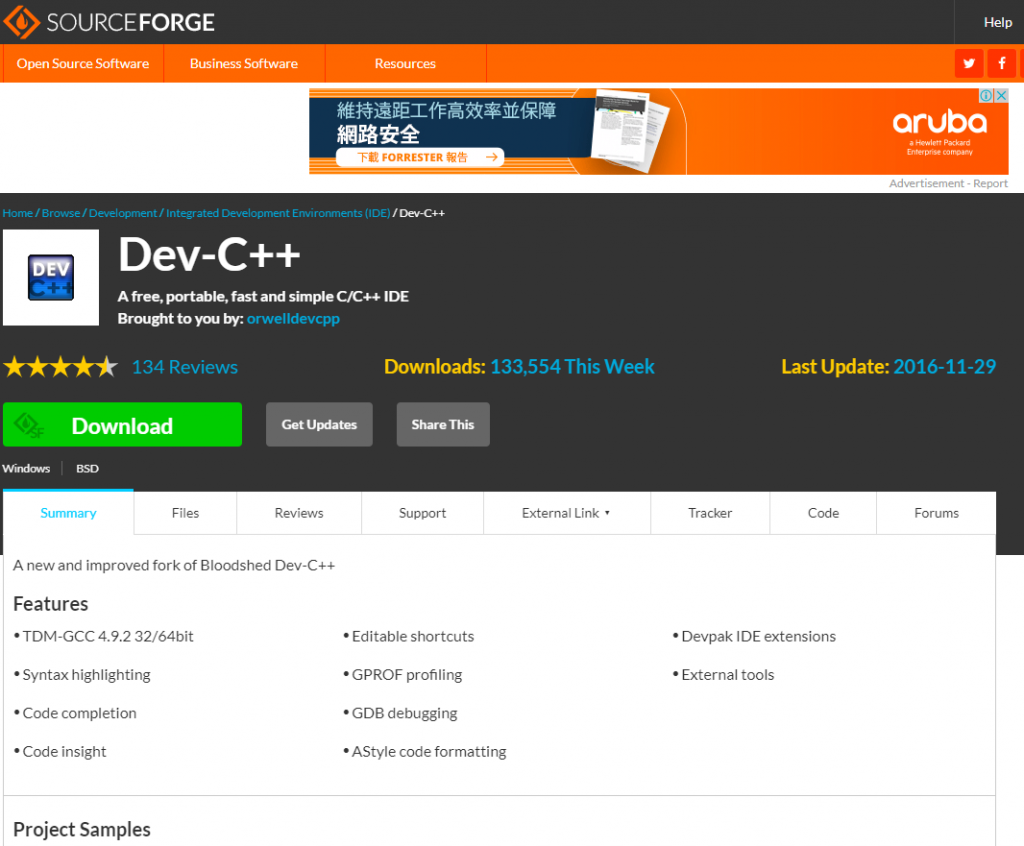Click the 下載 FORRESTER 報告 ad button
Image resolution: width=1024 pixels, height=846 pixels.
click(x=420, y=157)
